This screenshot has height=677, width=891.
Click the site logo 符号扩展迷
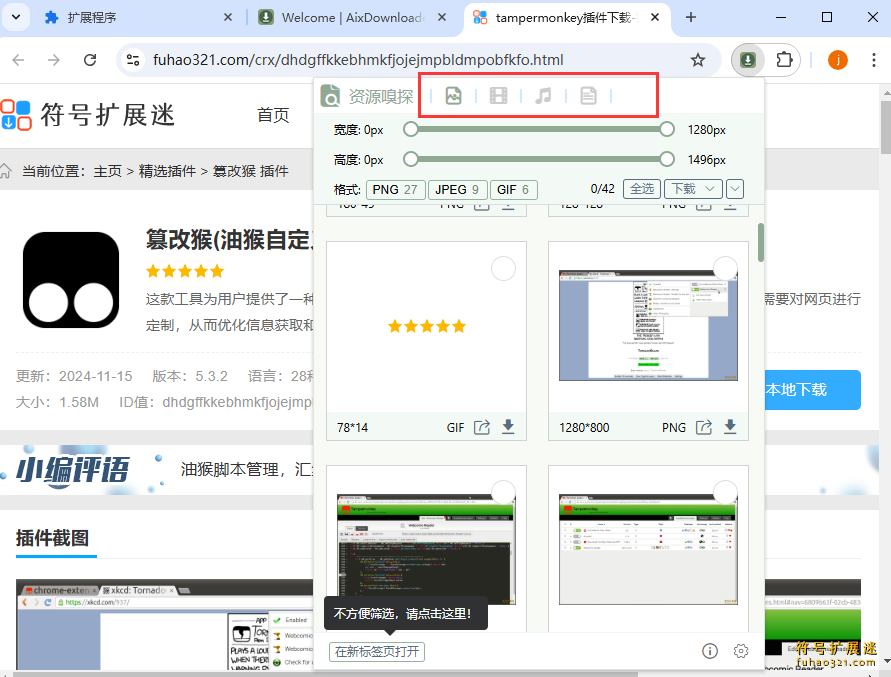coord(88,115)
